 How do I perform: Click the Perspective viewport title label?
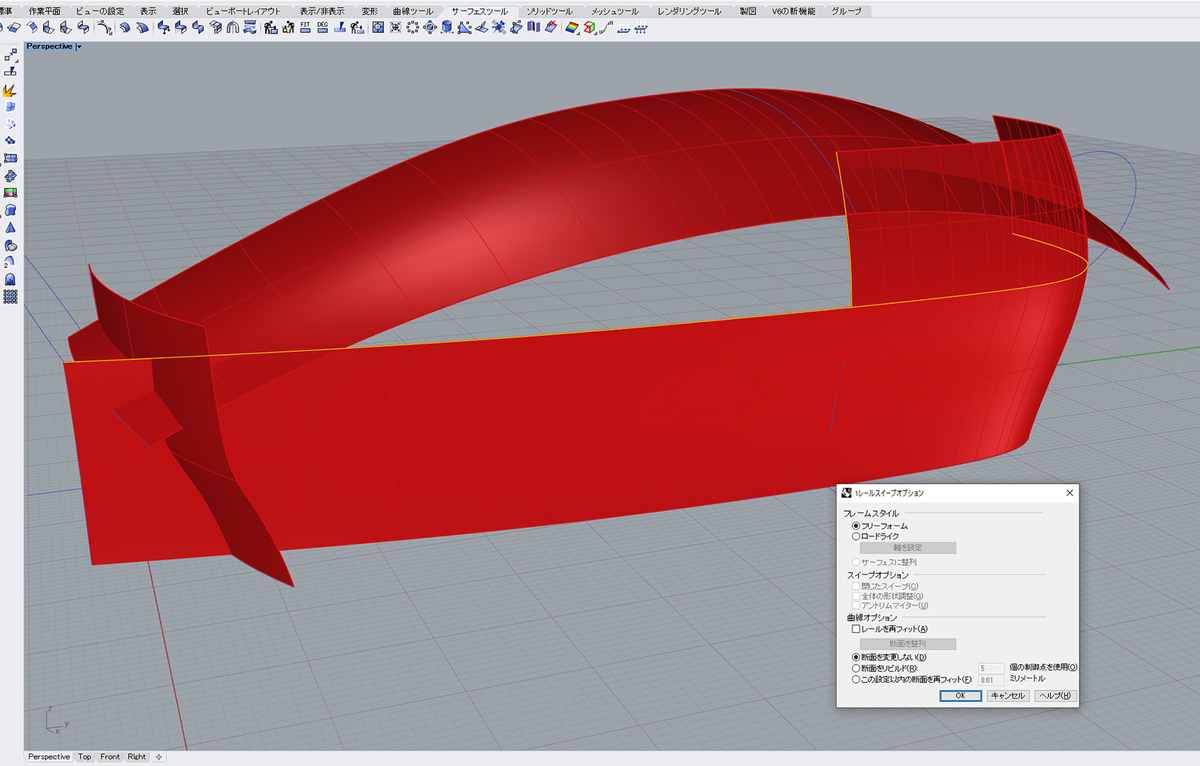pos(49,46)
